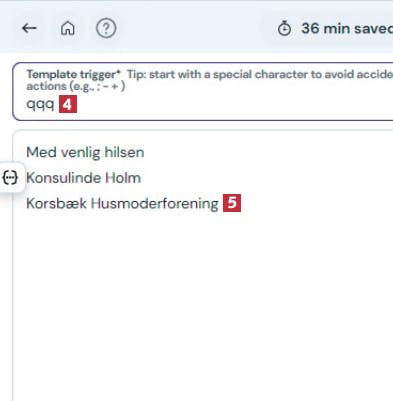
Task: Click the stopwatch icon beside time saved
Action: [284, 28]
